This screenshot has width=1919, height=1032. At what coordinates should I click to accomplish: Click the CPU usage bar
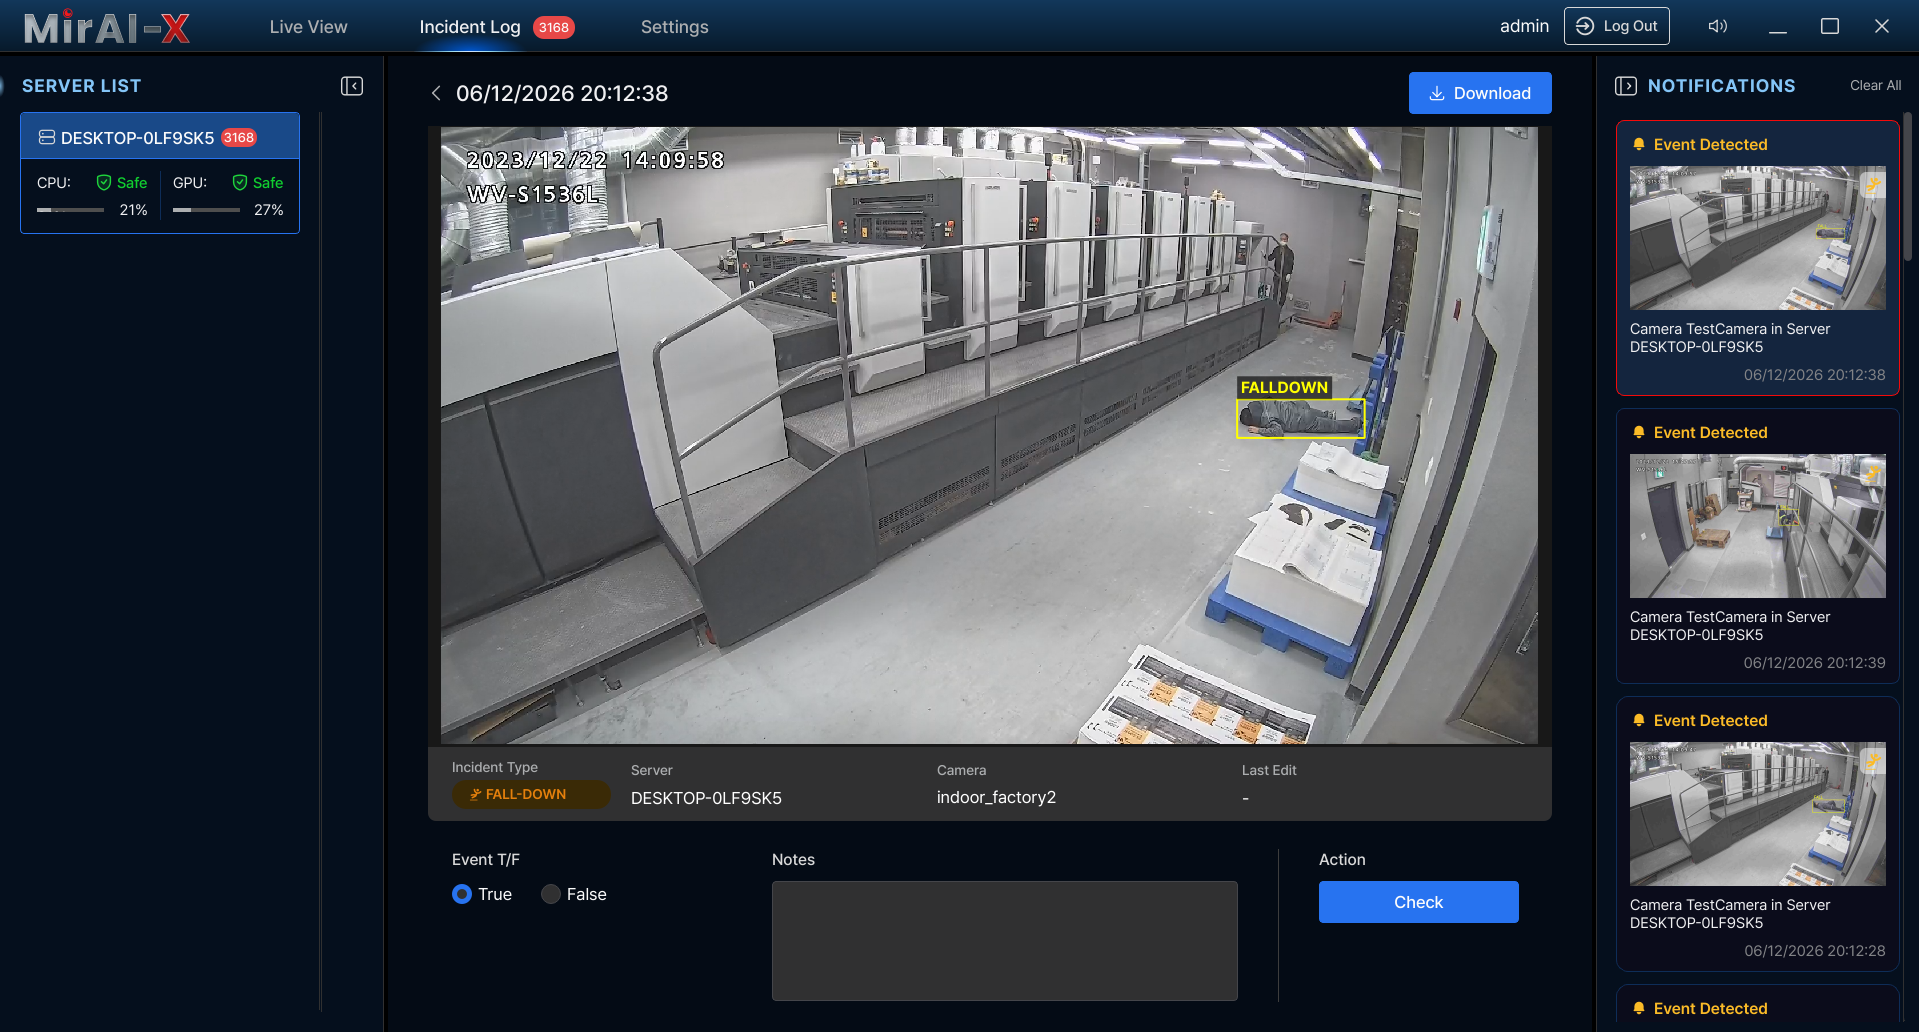pos(70,210)
